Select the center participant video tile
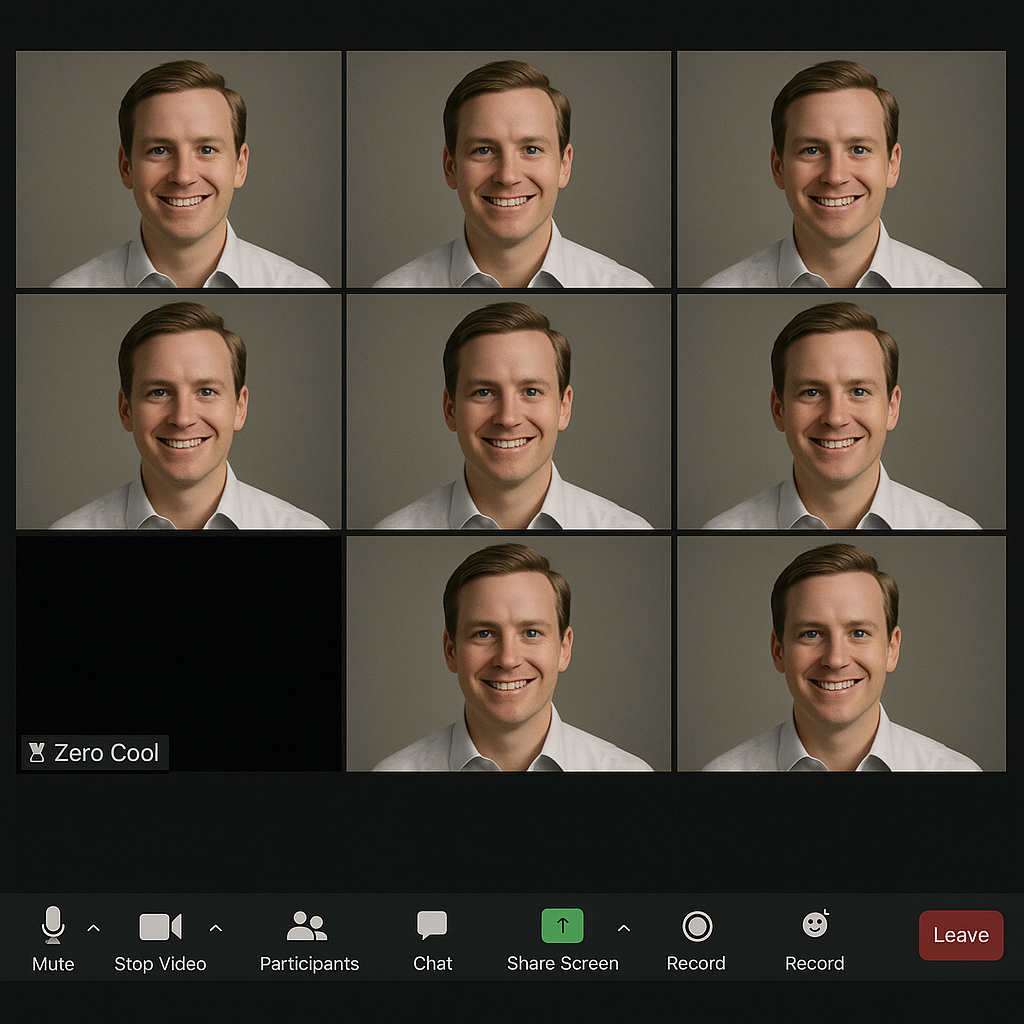 [x=508, y=411]
